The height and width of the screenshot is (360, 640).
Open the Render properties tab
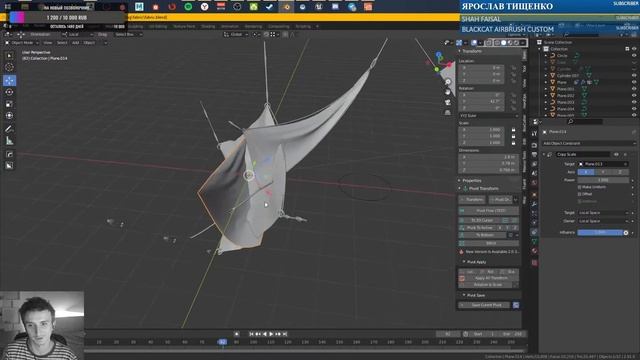534,145
